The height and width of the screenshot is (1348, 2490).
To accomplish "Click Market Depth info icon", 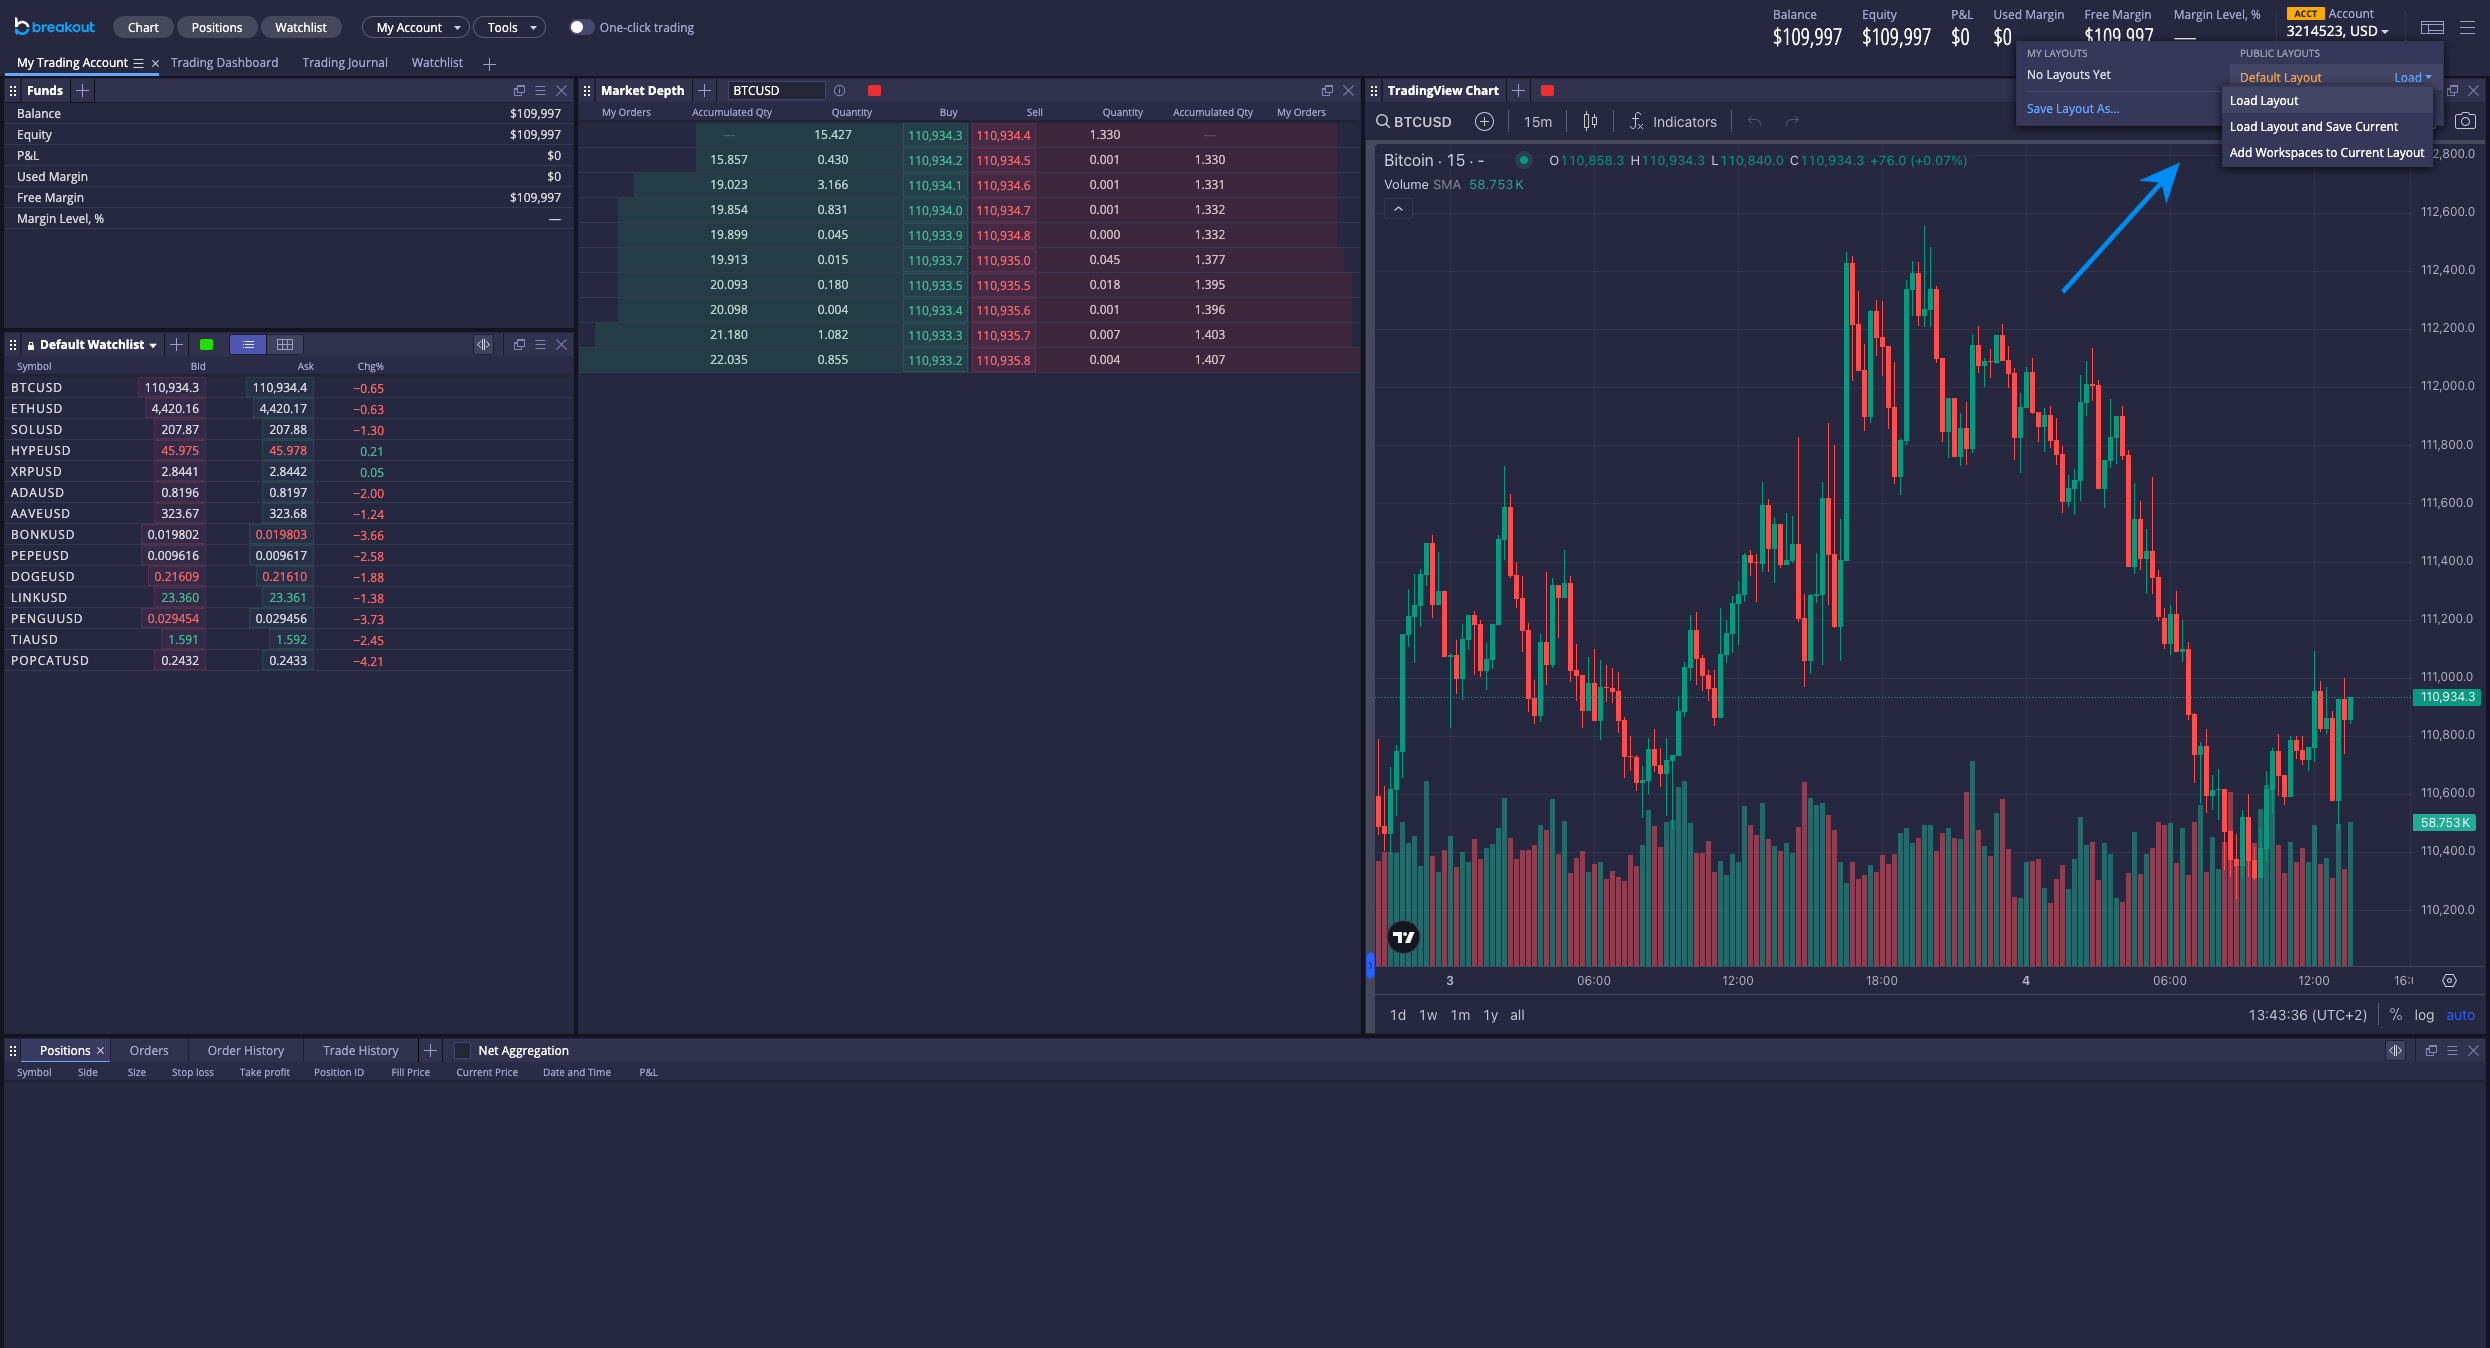I will [x=839, y=91].
